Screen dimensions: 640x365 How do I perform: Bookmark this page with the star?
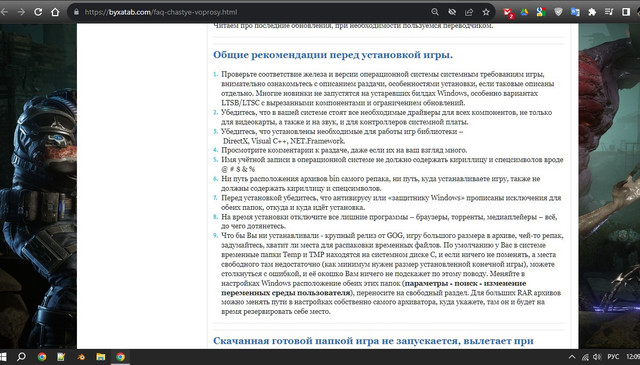[486, 12]
